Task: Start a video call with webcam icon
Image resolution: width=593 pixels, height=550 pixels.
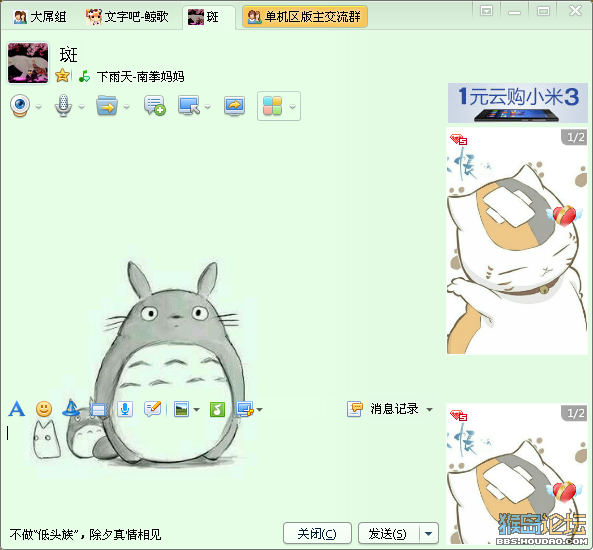Action: pyautogui.click(x=20, y=106)
